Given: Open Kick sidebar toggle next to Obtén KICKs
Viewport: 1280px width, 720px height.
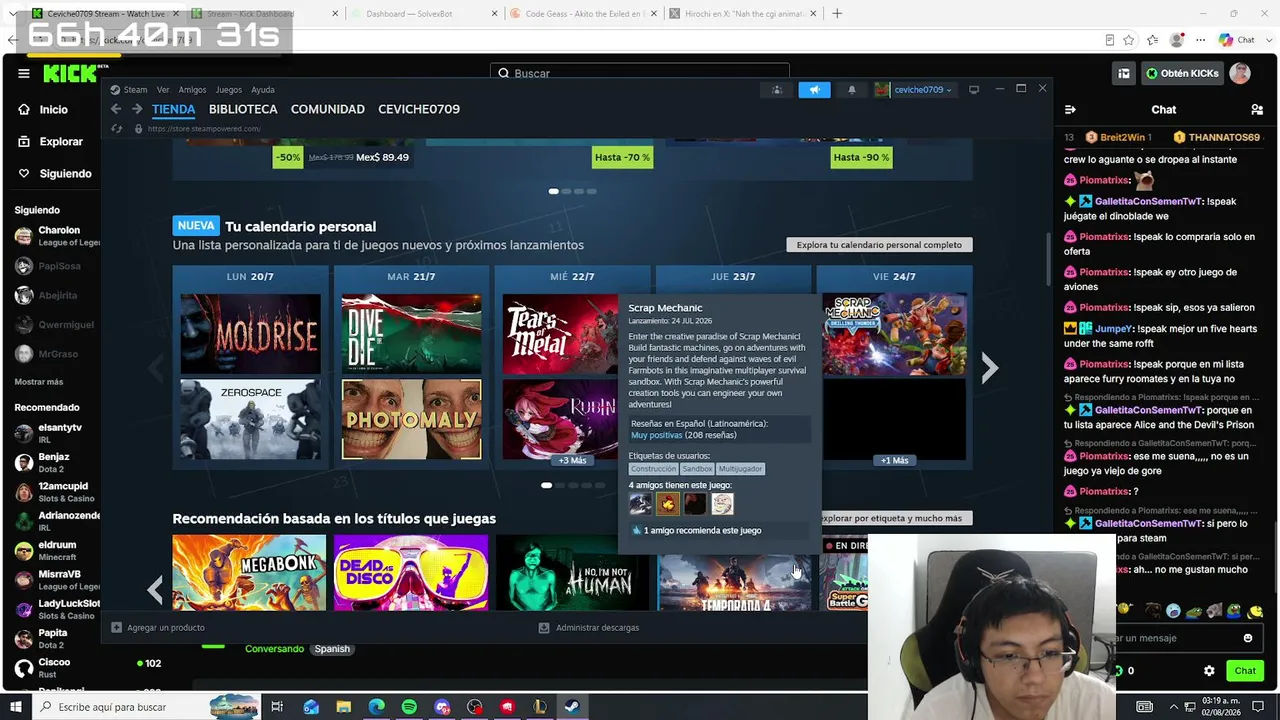Looking at the screenshot, I should [x=1124, y=73].
